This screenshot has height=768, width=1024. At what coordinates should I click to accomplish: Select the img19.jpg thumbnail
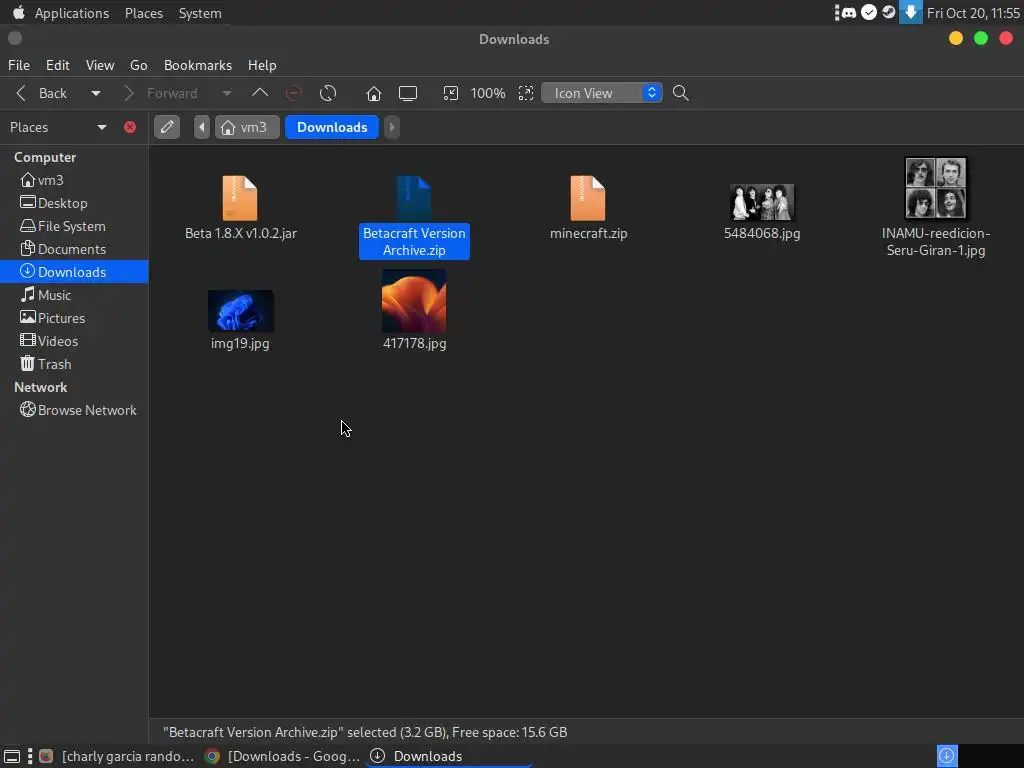click(240, 311)
